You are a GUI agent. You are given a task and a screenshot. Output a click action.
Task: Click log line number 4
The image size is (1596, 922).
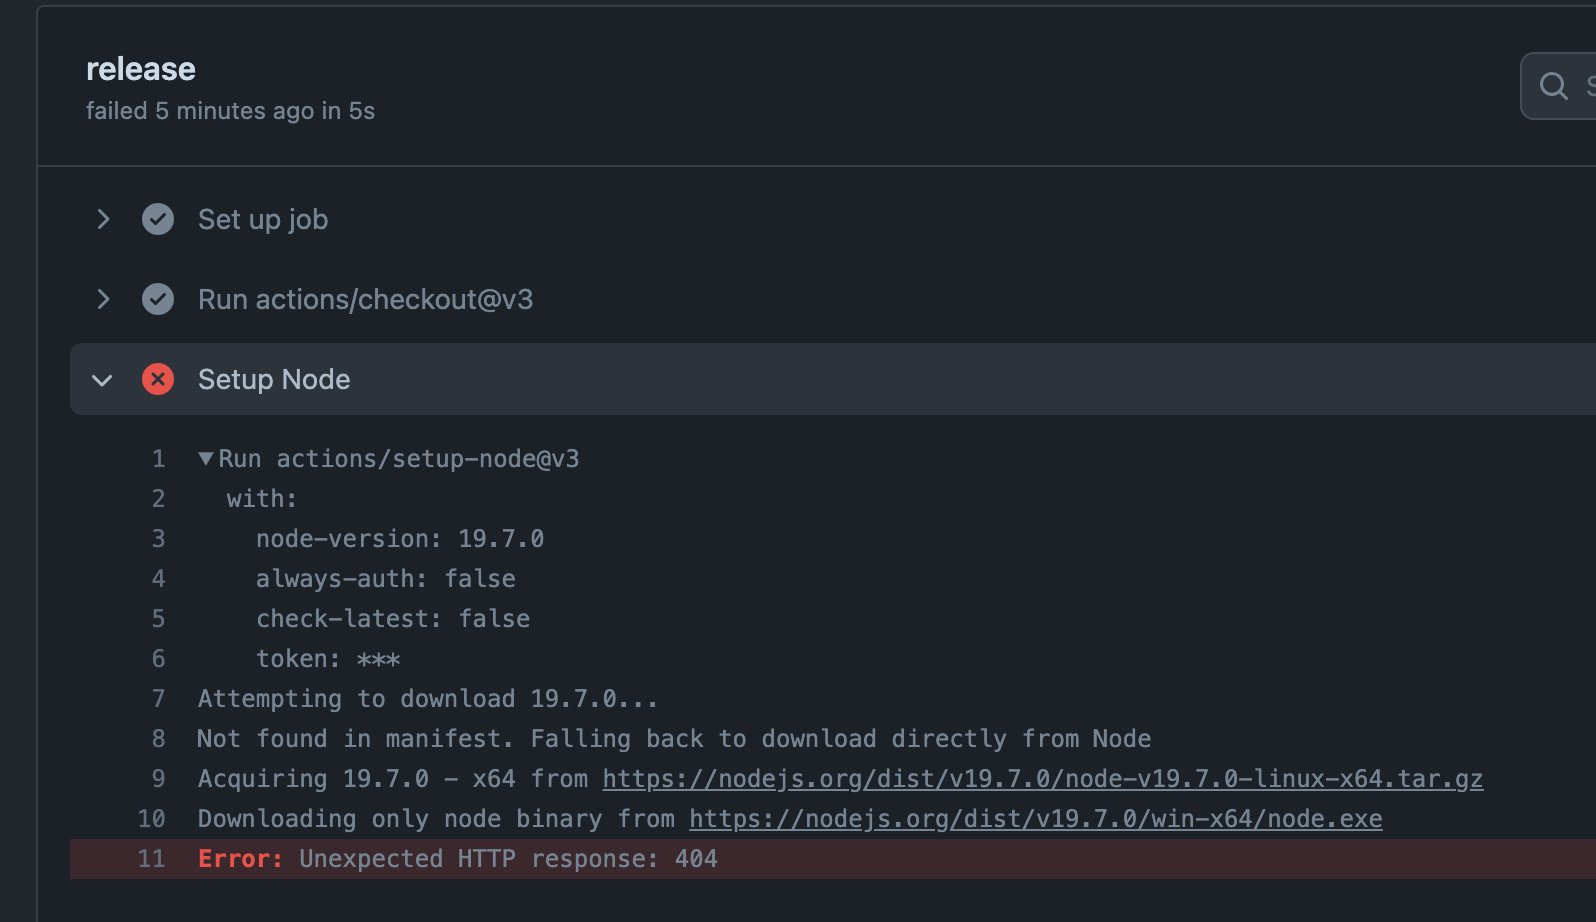tap(158, 579)
